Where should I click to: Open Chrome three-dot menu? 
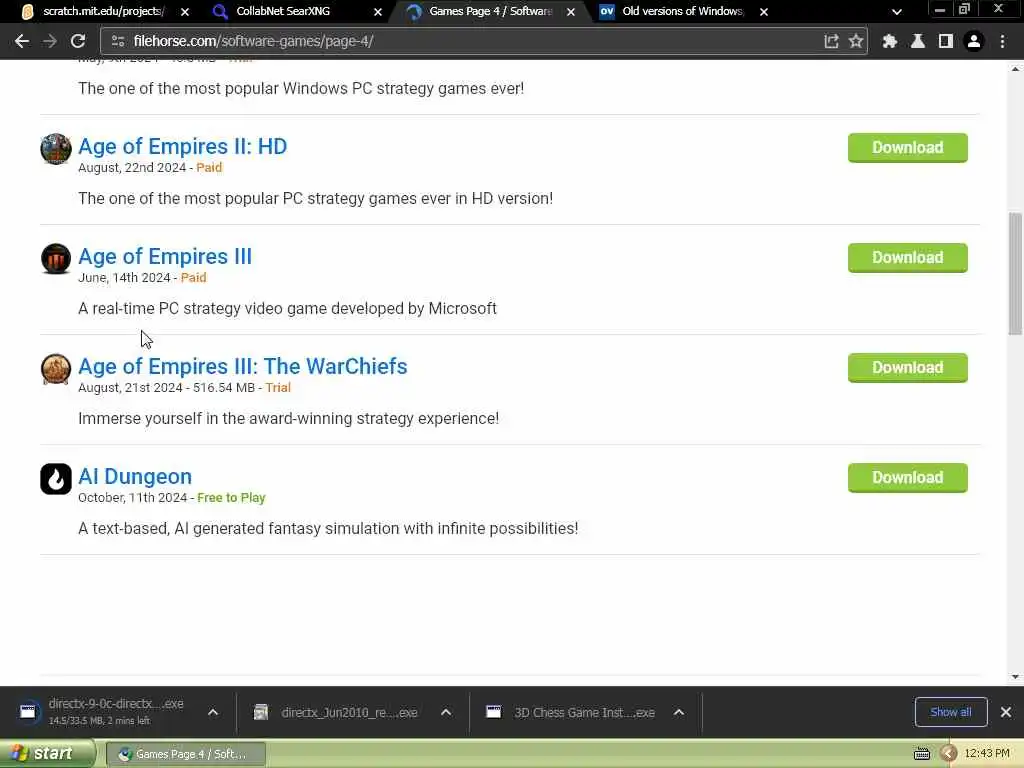pos(1002,41)
